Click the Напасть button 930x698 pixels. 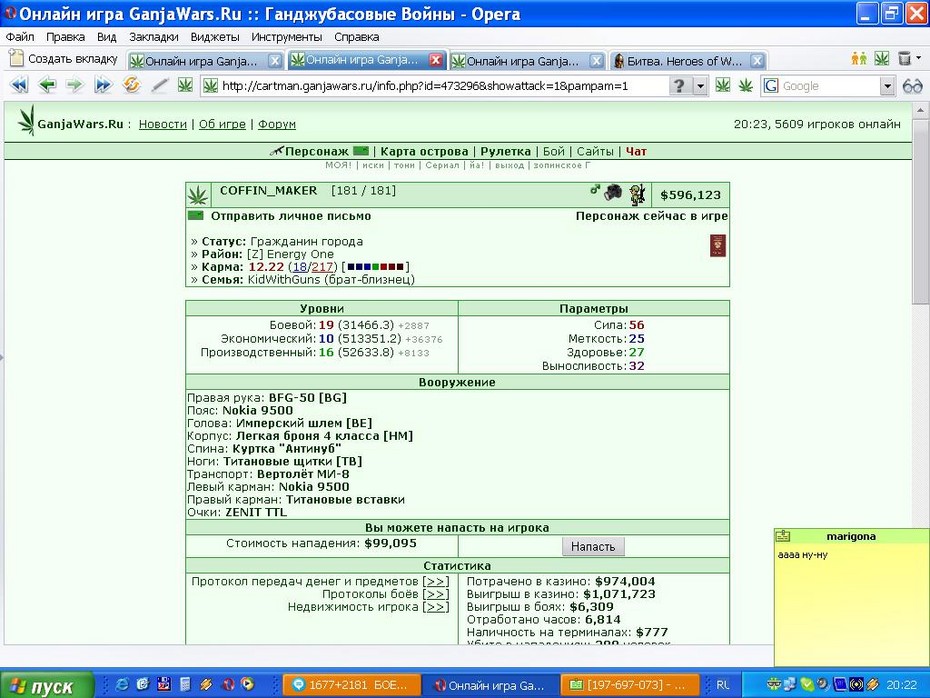[x=593, y=546]
